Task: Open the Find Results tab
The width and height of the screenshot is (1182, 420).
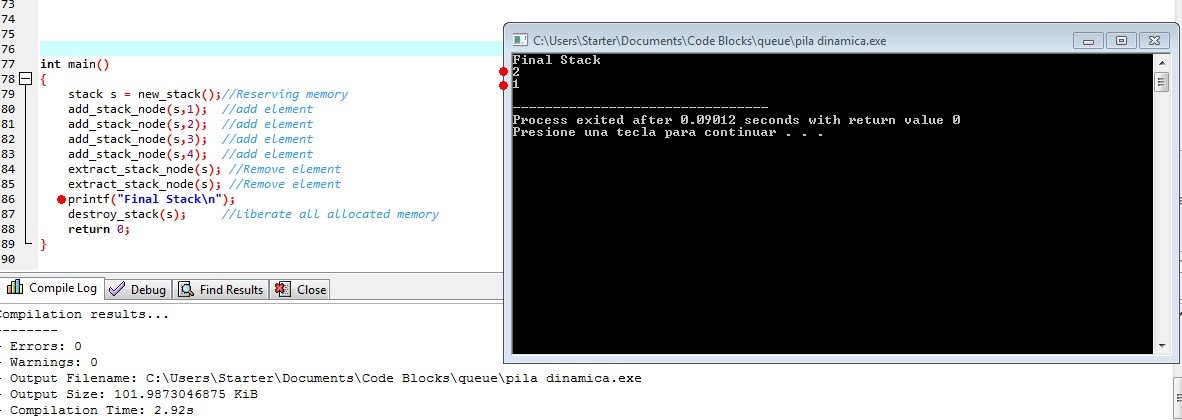Action: click(x=222, y=290)
